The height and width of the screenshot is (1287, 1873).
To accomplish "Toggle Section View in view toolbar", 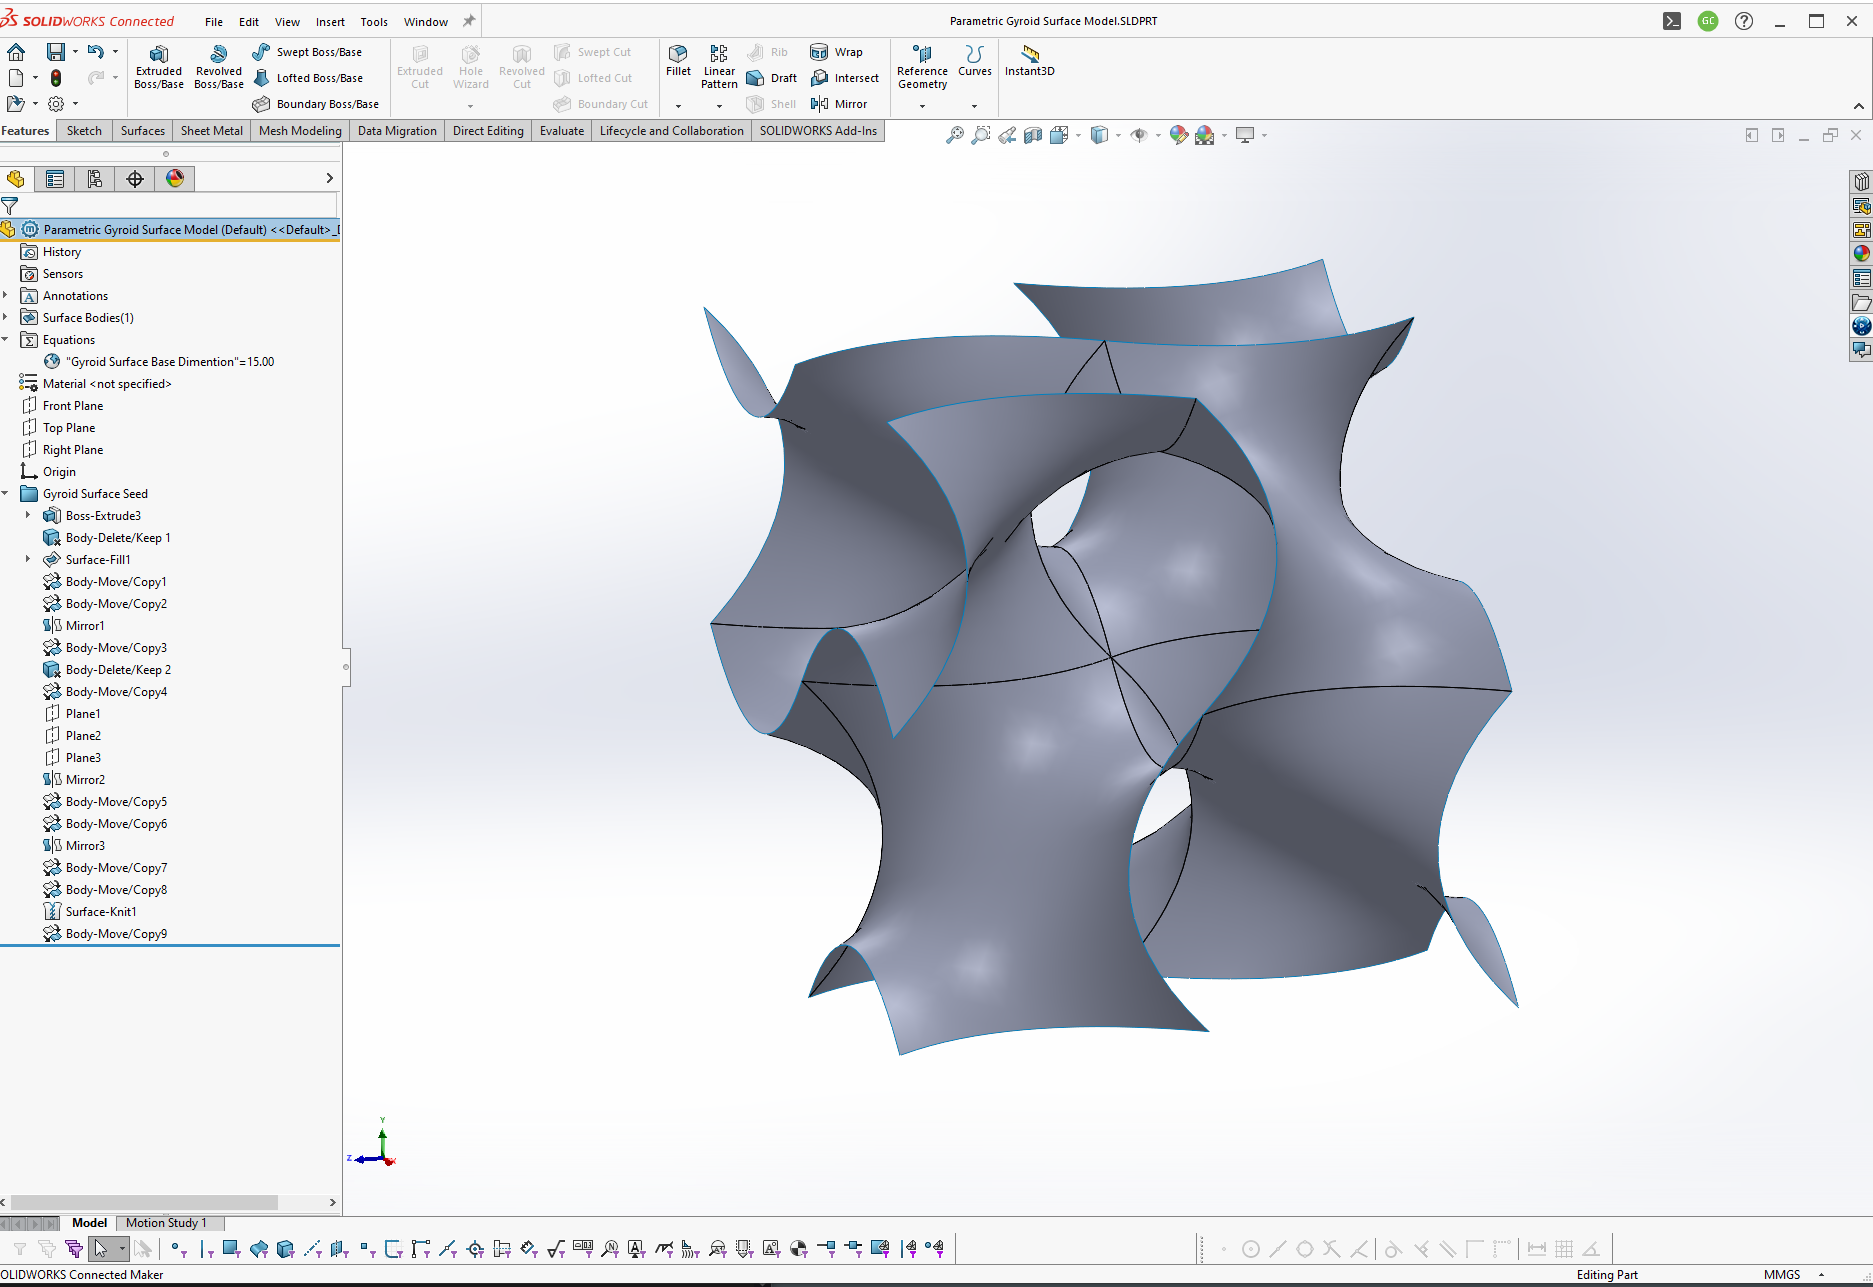I will click(x=1033, y=135).
